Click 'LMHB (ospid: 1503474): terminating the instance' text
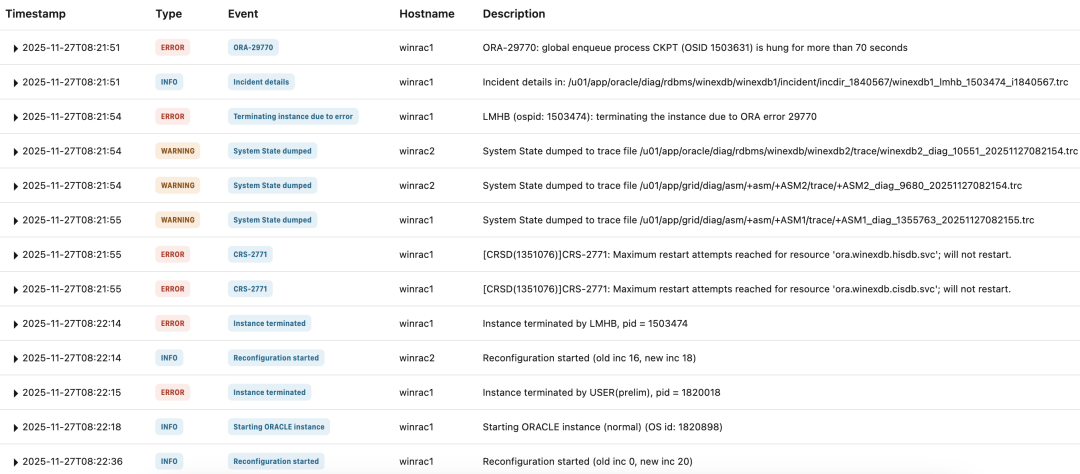1080x474 pixels. [x=650, y=117]
